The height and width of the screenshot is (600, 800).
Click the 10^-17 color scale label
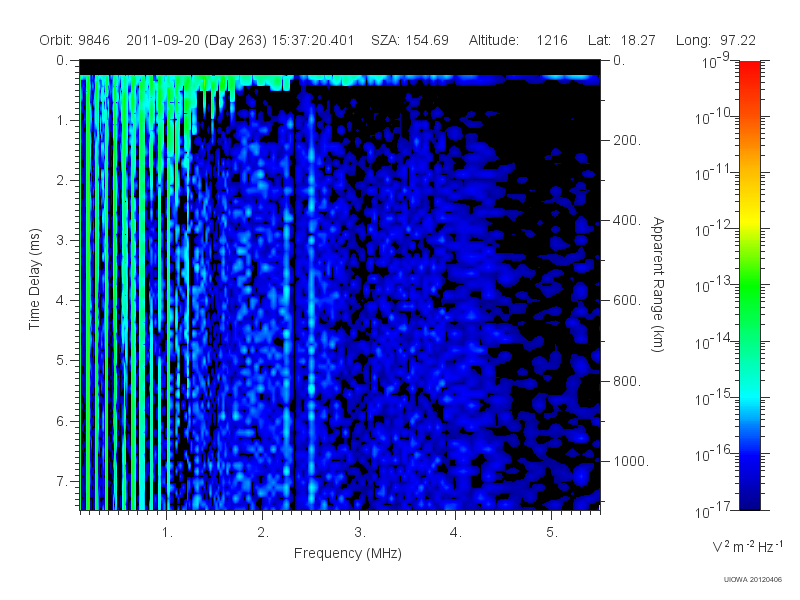click(712, 509)
